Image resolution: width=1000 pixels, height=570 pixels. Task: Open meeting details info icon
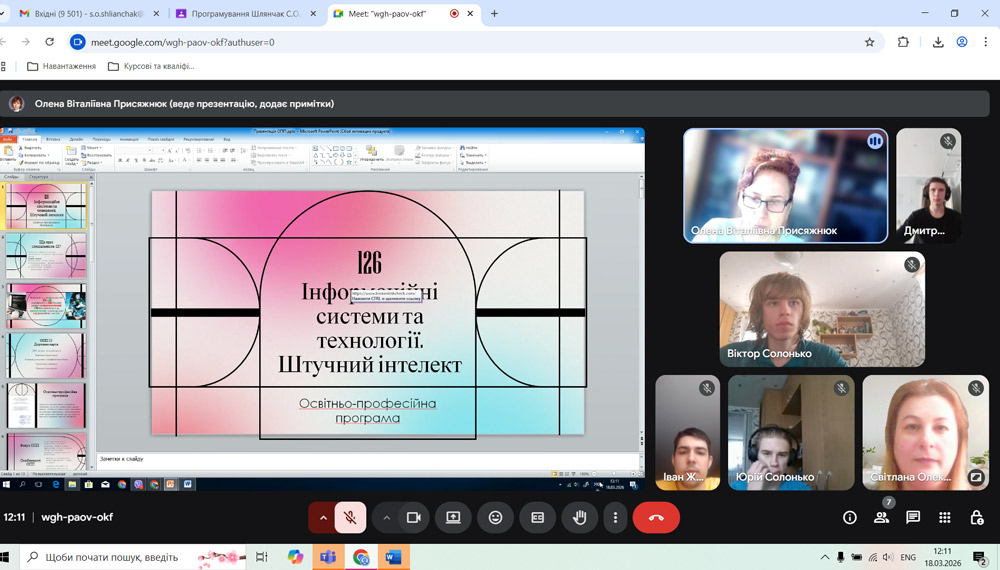coord(850,518)
